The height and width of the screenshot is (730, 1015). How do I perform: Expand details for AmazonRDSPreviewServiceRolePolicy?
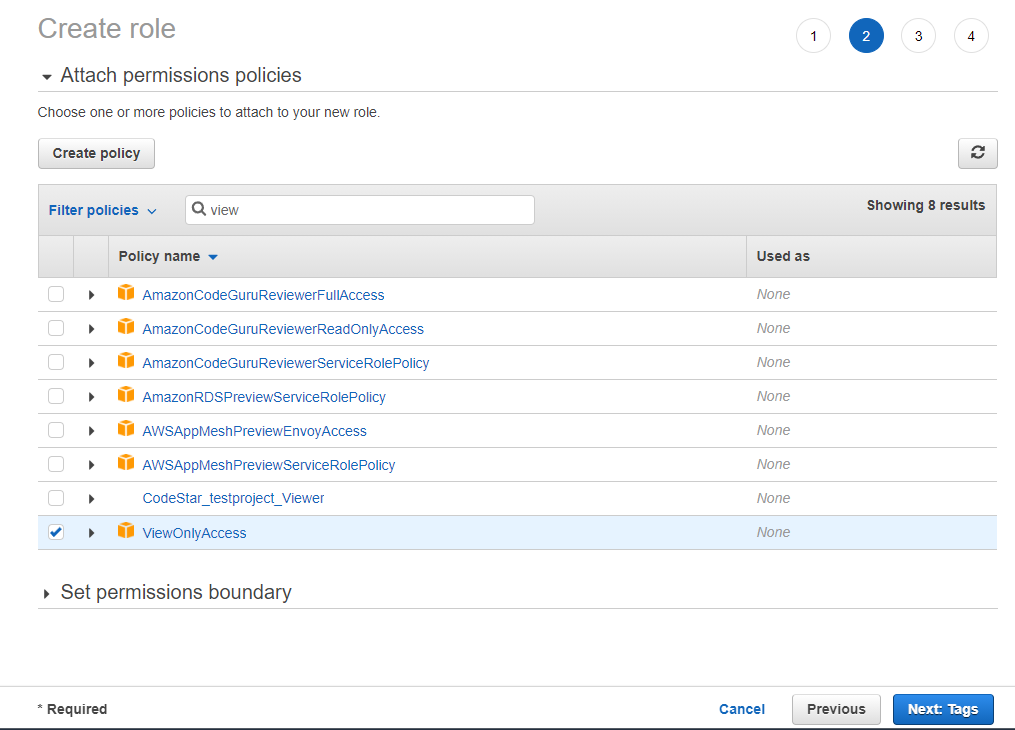91,395
